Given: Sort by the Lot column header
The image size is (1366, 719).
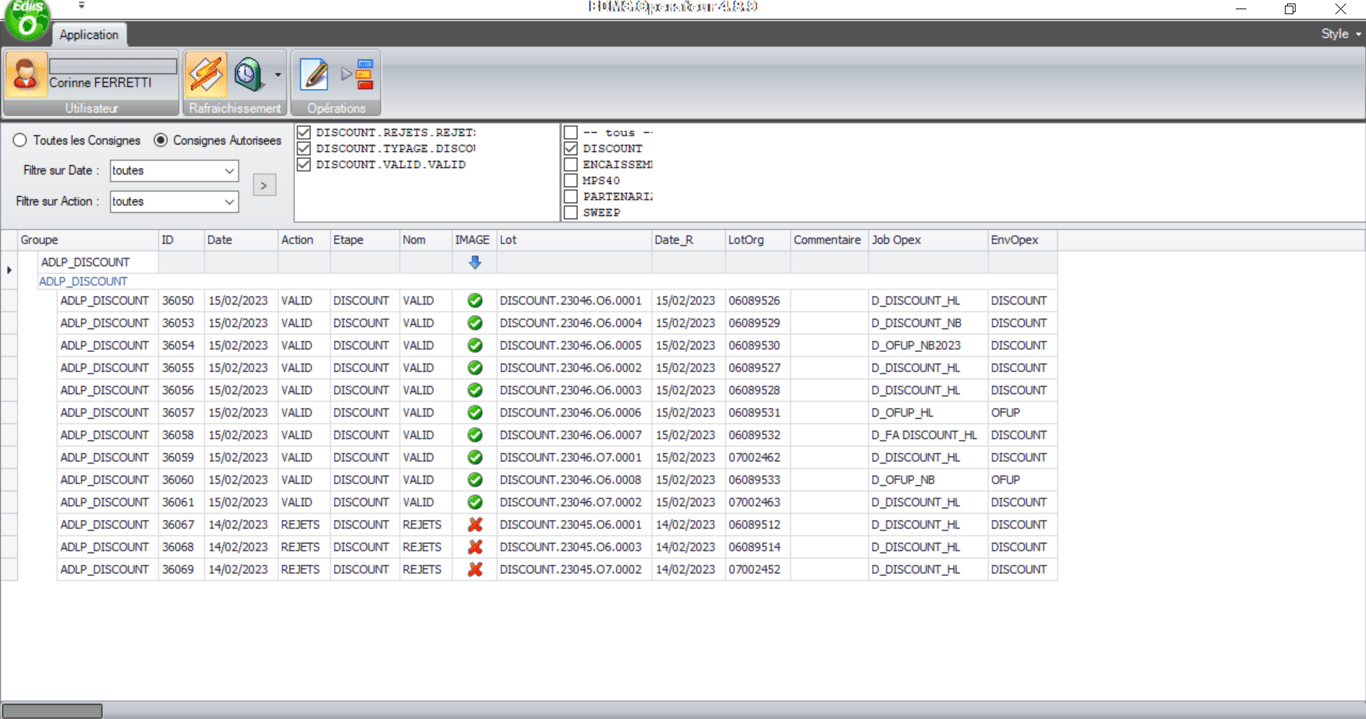Looking at the screenshot, I should point(574,240).
